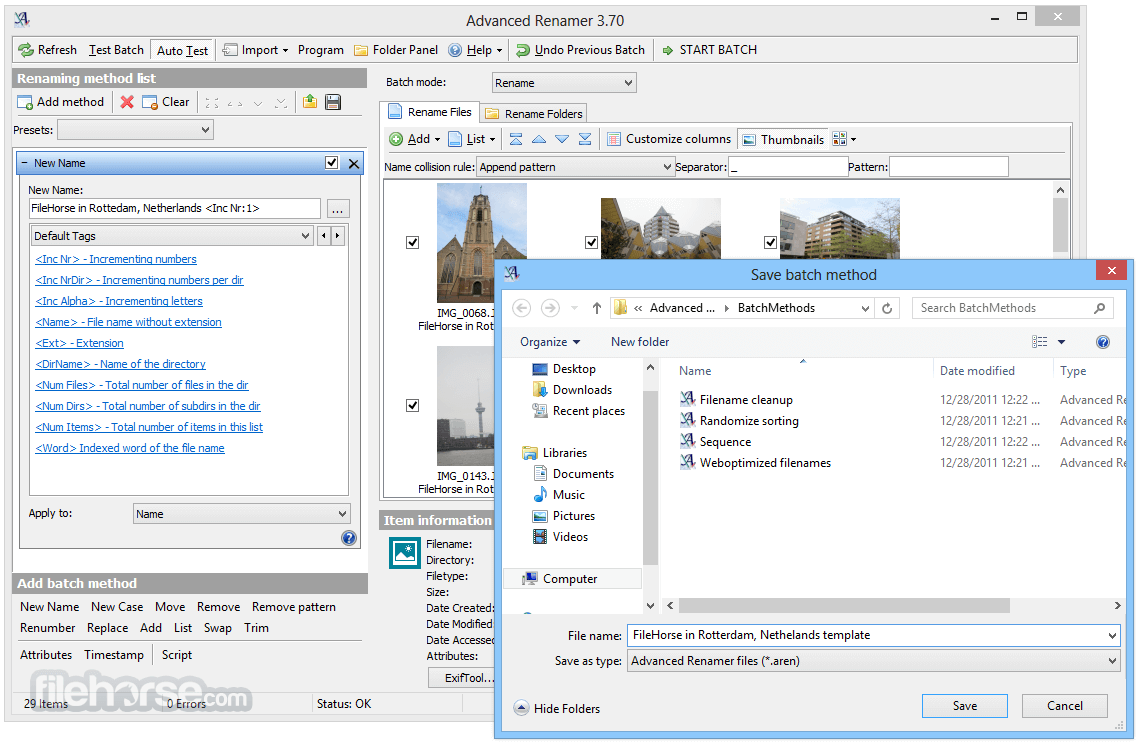Image resolution: width=1137 pixels, height=742 pixels.
Task: Go up one folder level in dialog
Action: 596,308
